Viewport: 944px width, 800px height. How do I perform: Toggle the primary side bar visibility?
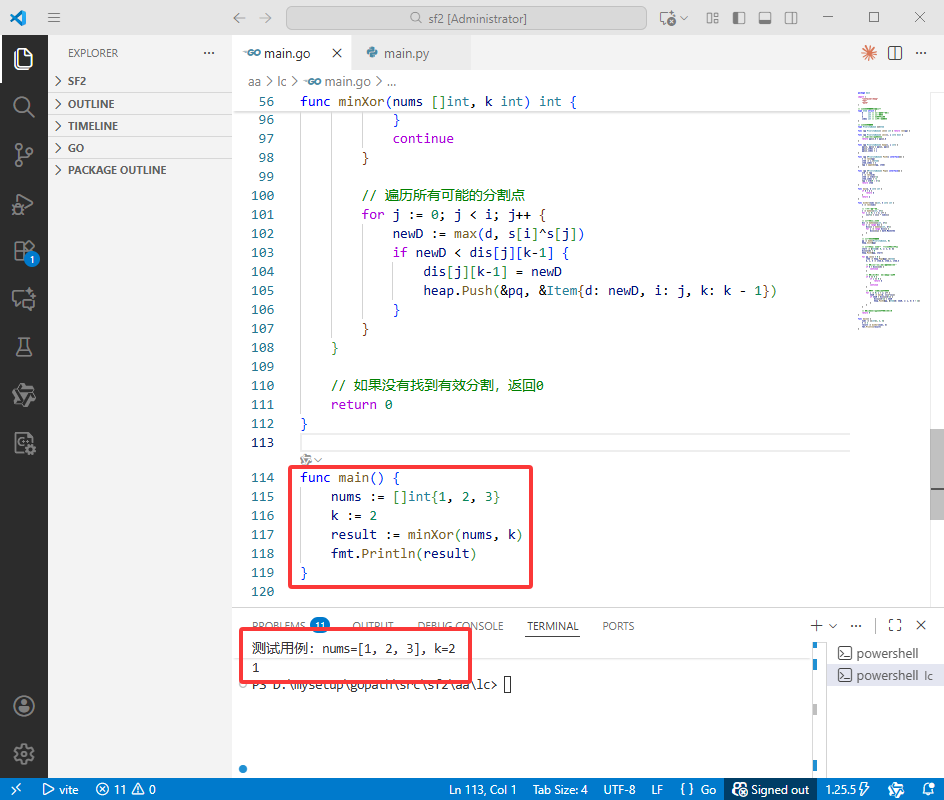[x=739, y=18]
